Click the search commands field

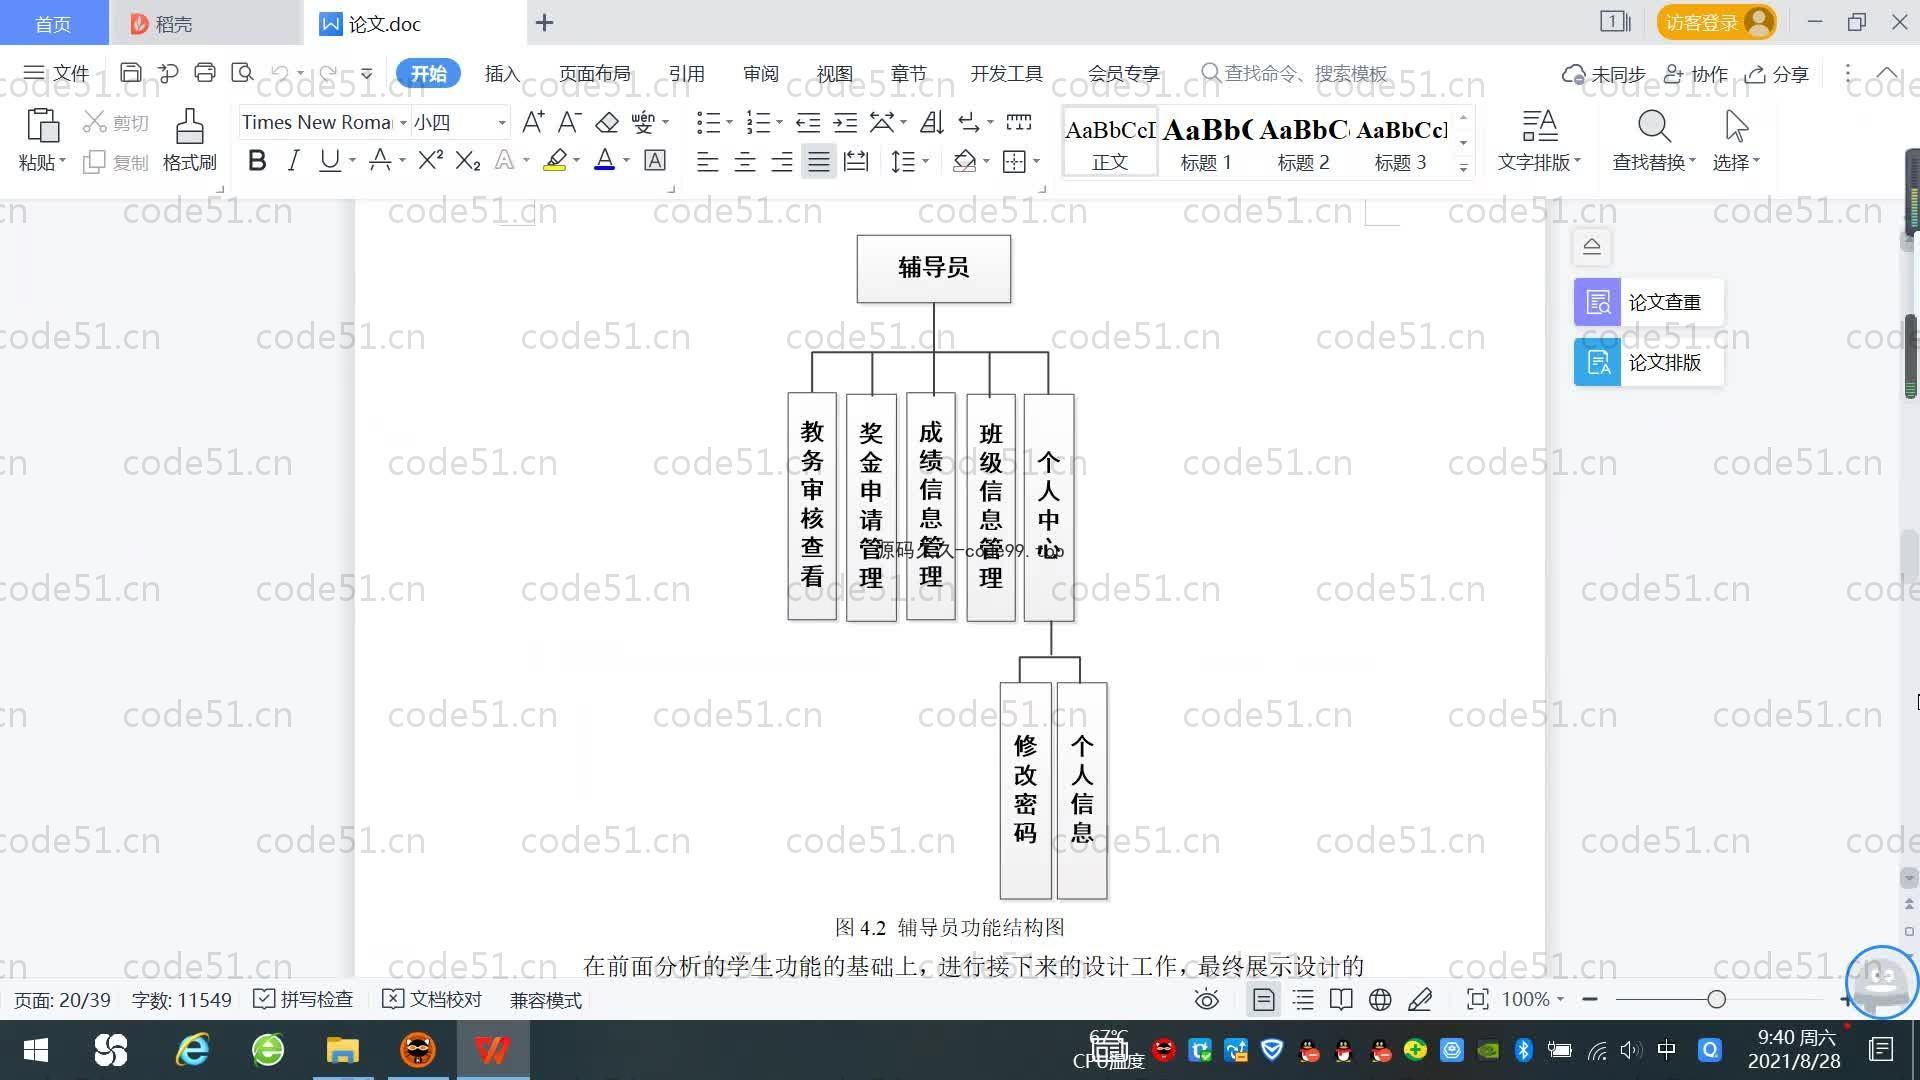click(1294, 73)
